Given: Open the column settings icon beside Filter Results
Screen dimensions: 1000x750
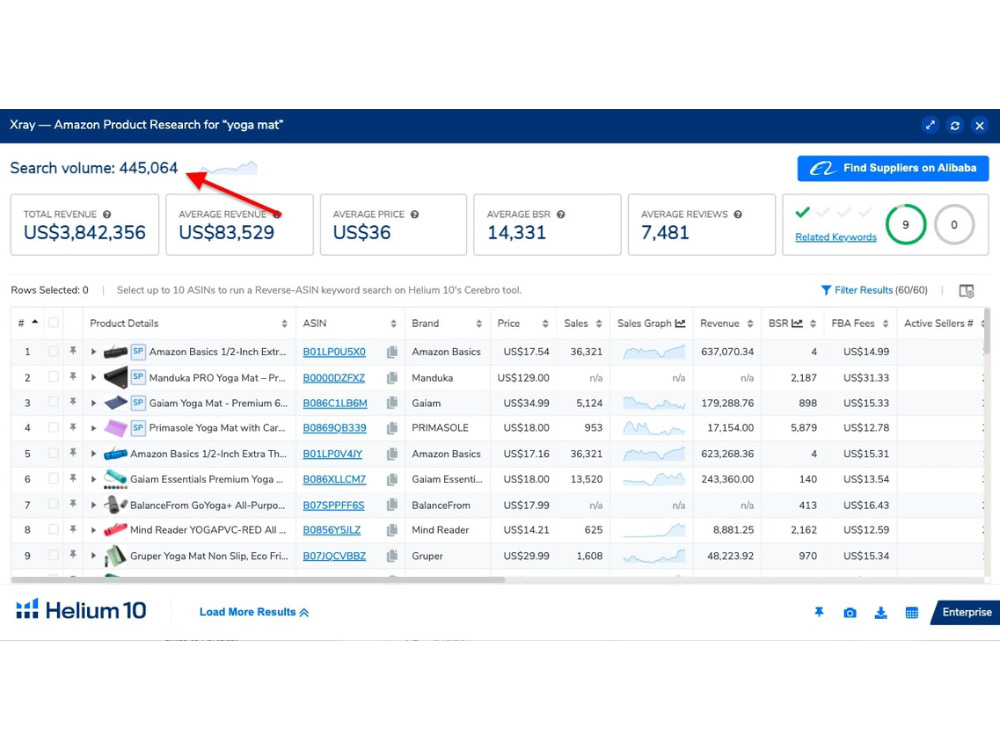Looking at the screenshot, I should coord(966,291).
